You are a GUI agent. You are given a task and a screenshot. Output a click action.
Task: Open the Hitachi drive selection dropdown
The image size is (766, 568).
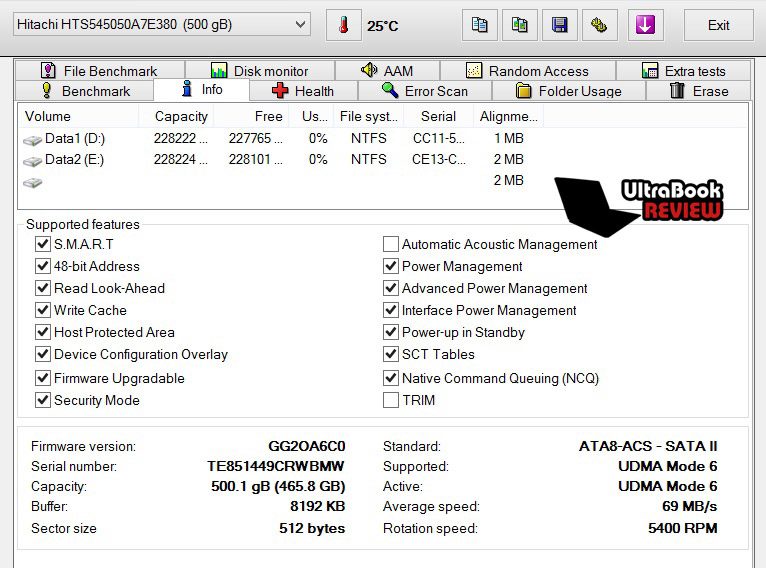pyautogui.click(x=162, y=24)
